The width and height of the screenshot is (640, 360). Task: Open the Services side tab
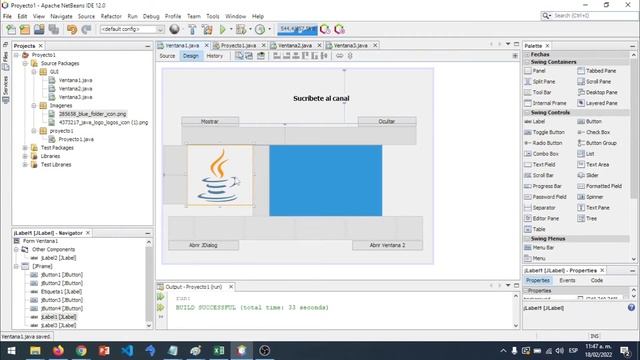coord(6,89)
